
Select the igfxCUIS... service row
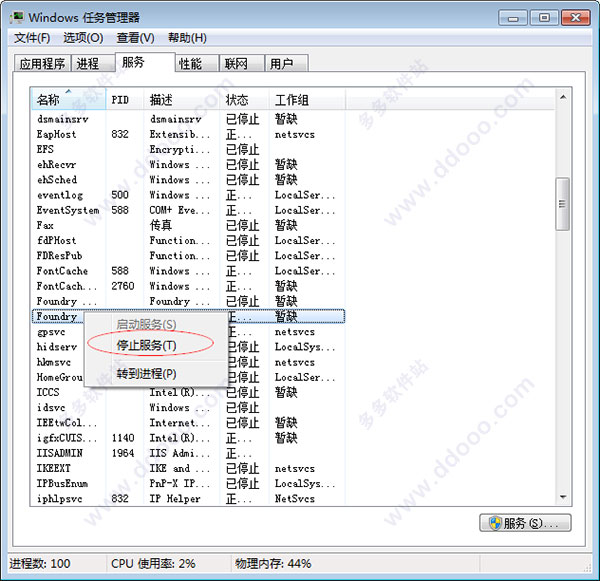click(x=188, y=438)
